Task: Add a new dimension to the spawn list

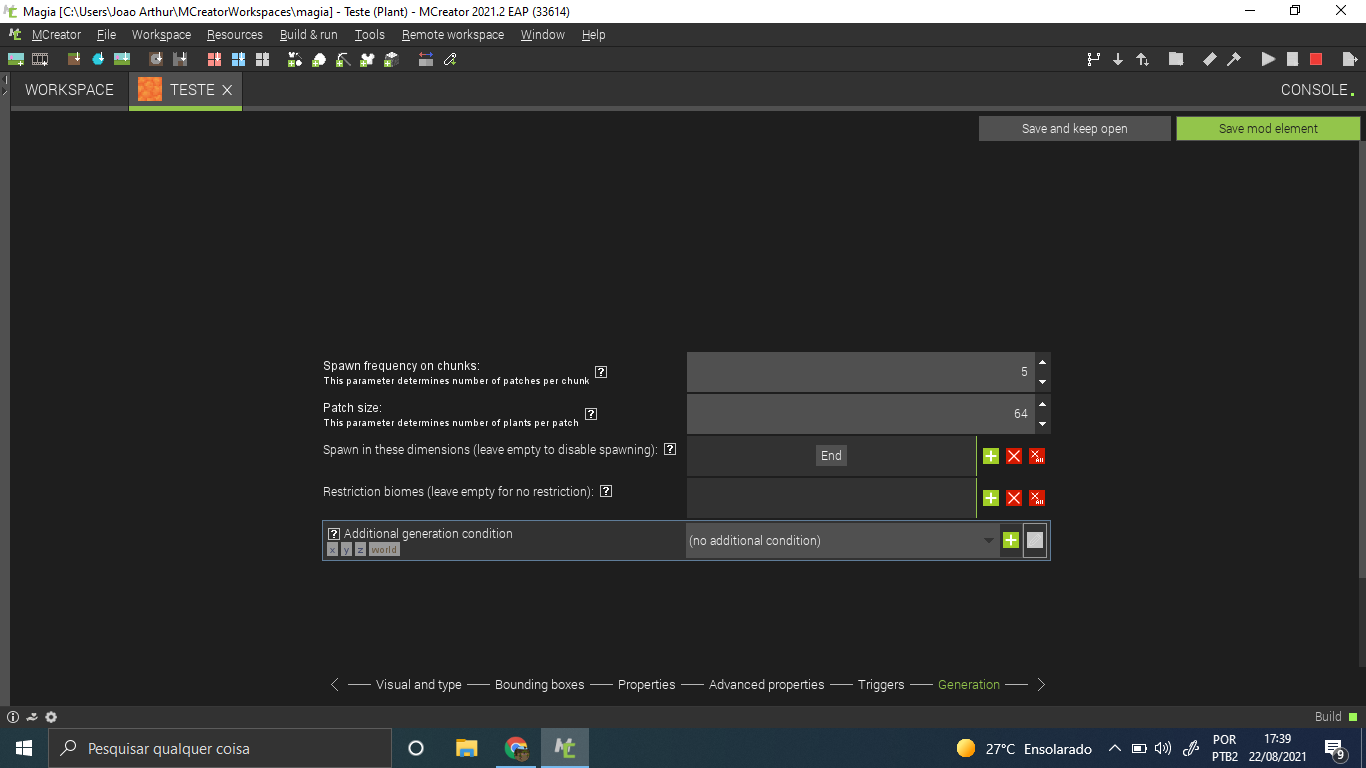Action: (990, 455)
